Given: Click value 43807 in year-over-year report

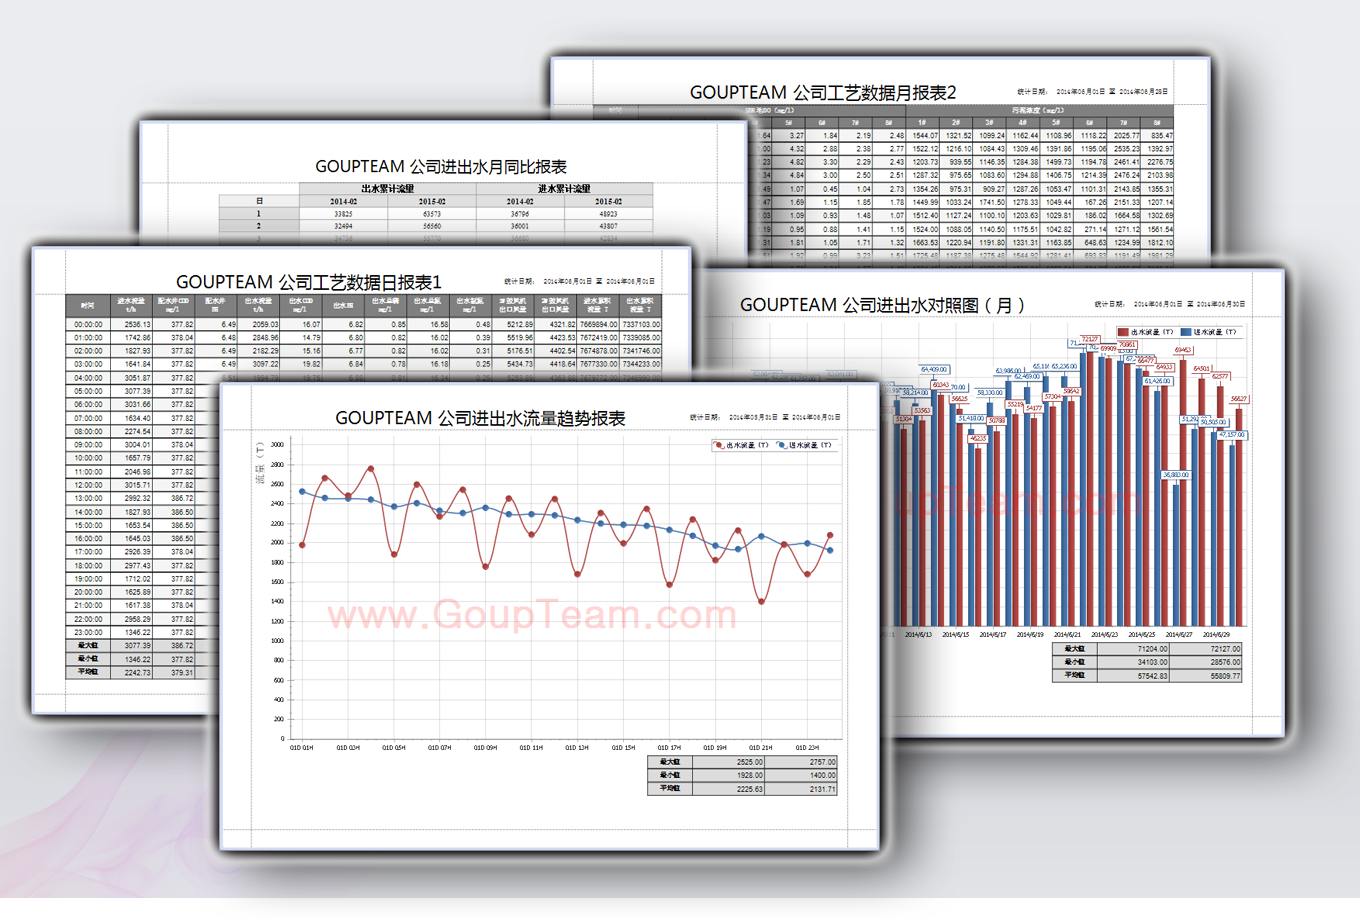Looking at the screenshot, I should pos(608,226).
